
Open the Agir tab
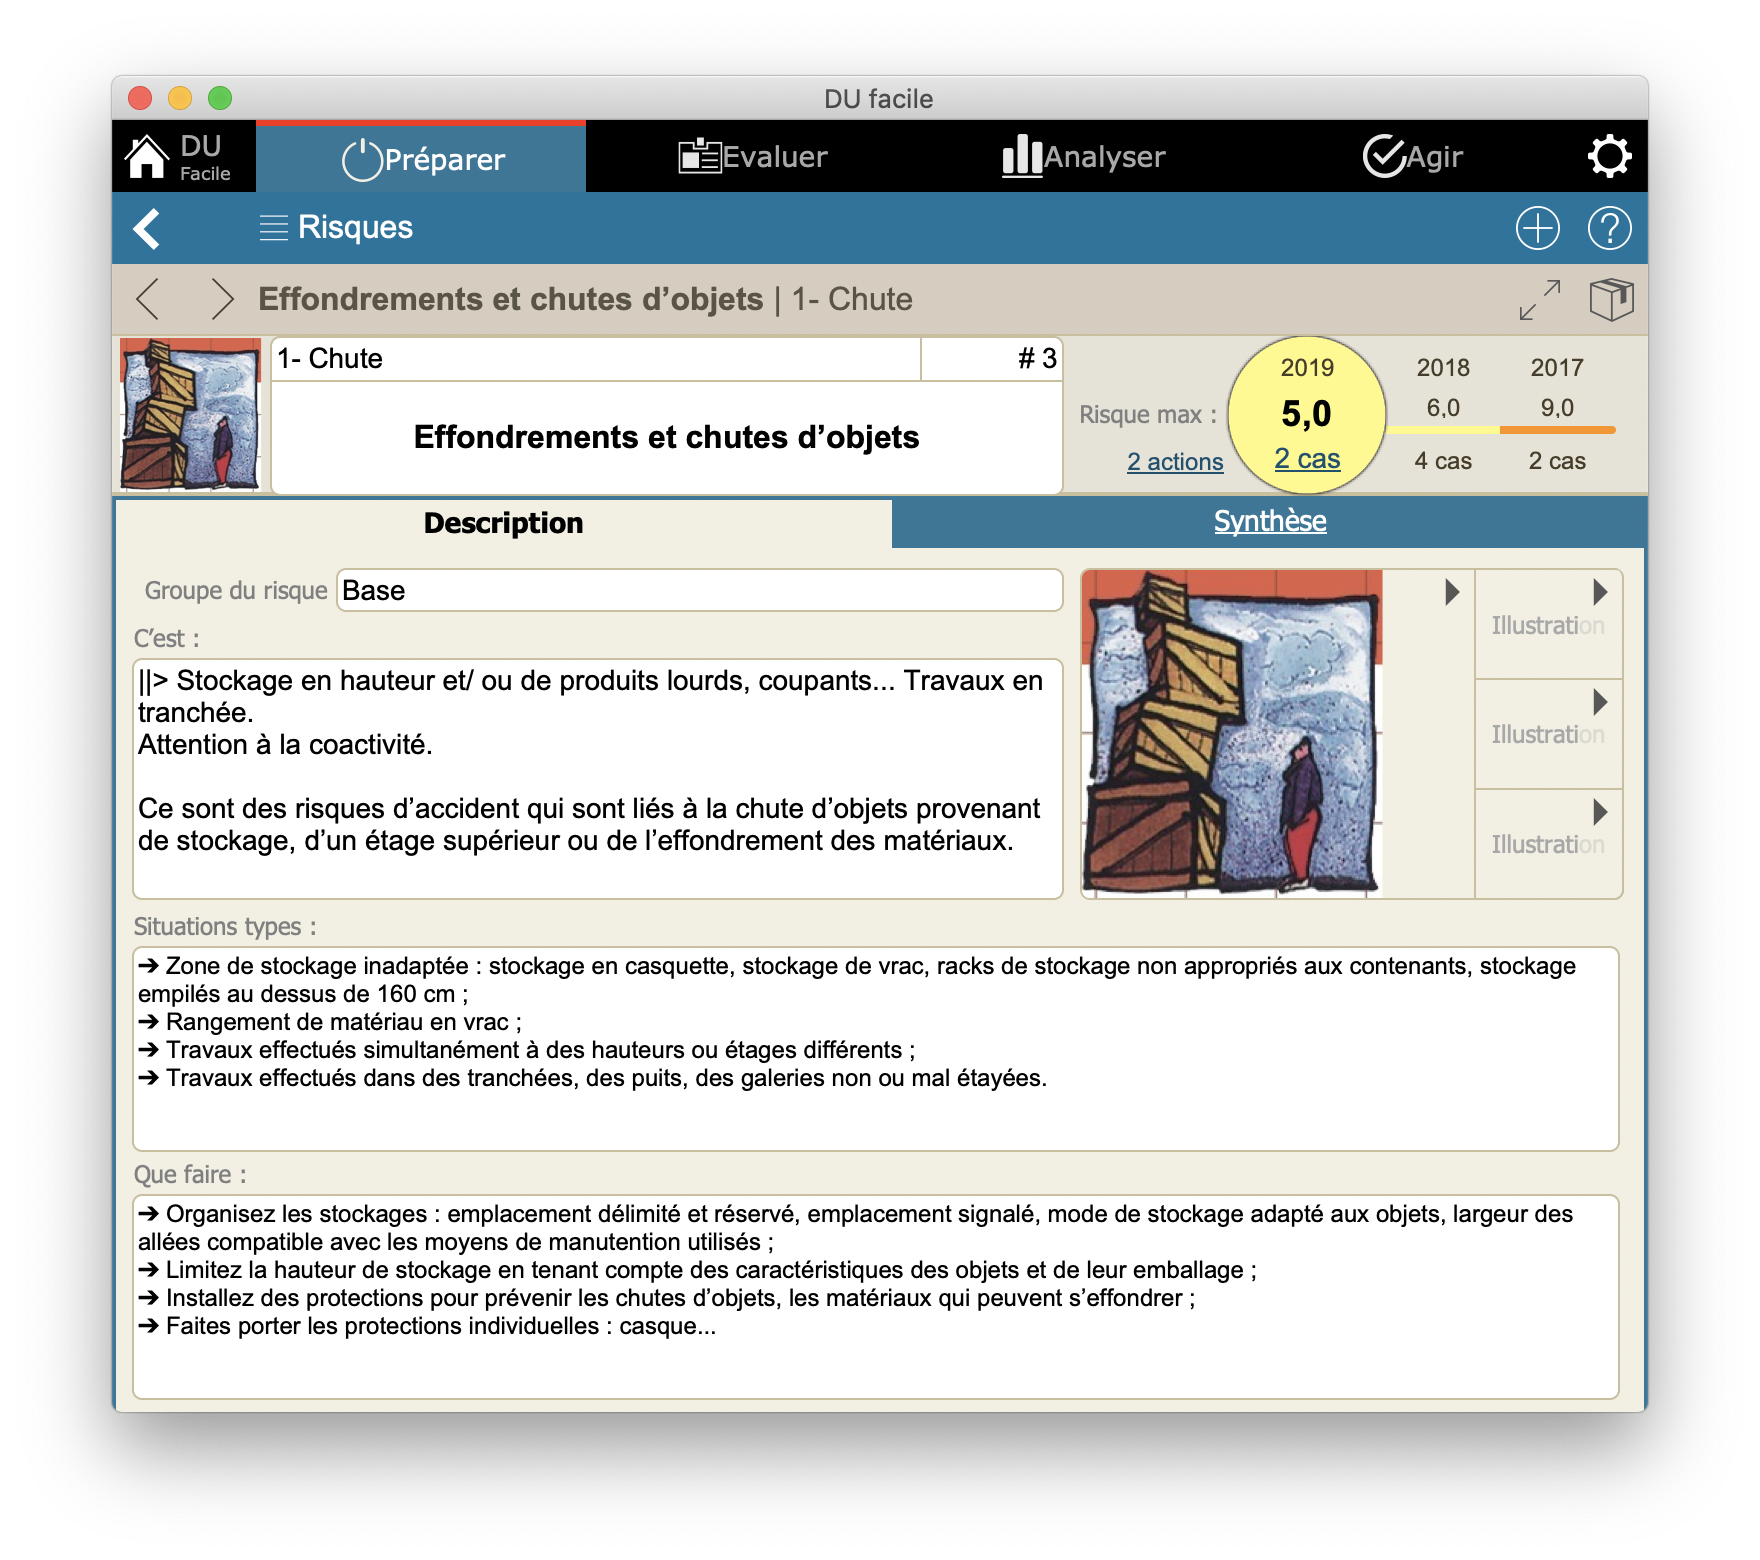tap(1413, 157)
